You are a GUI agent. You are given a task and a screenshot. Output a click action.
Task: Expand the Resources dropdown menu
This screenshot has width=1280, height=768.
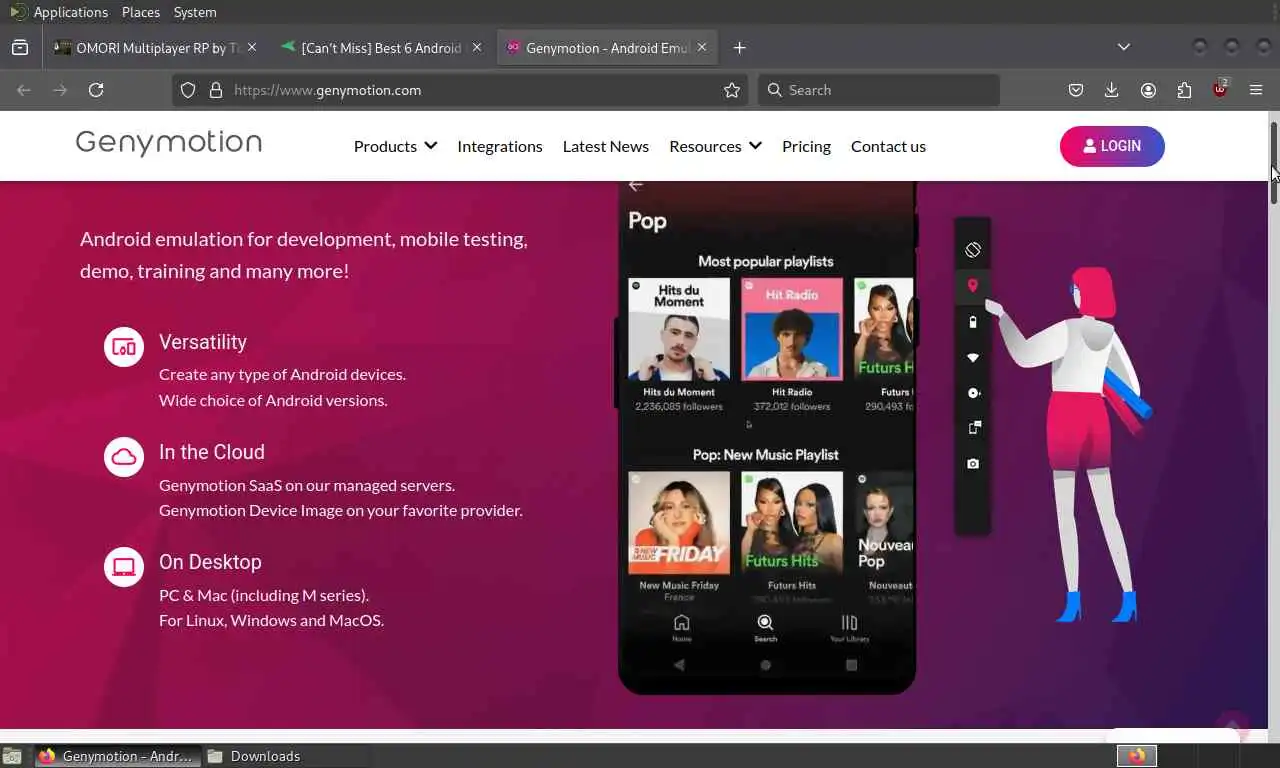715,146
